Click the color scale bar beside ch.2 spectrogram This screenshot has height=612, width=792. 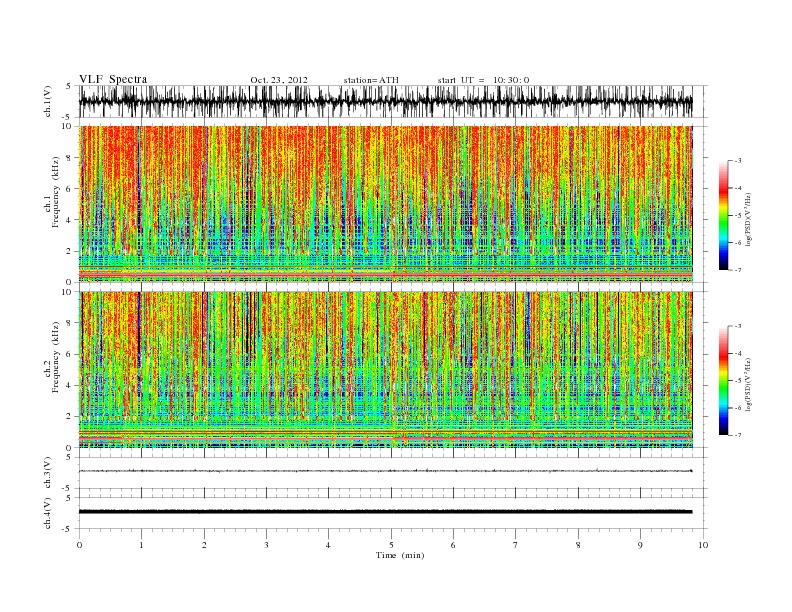point(723,381)
